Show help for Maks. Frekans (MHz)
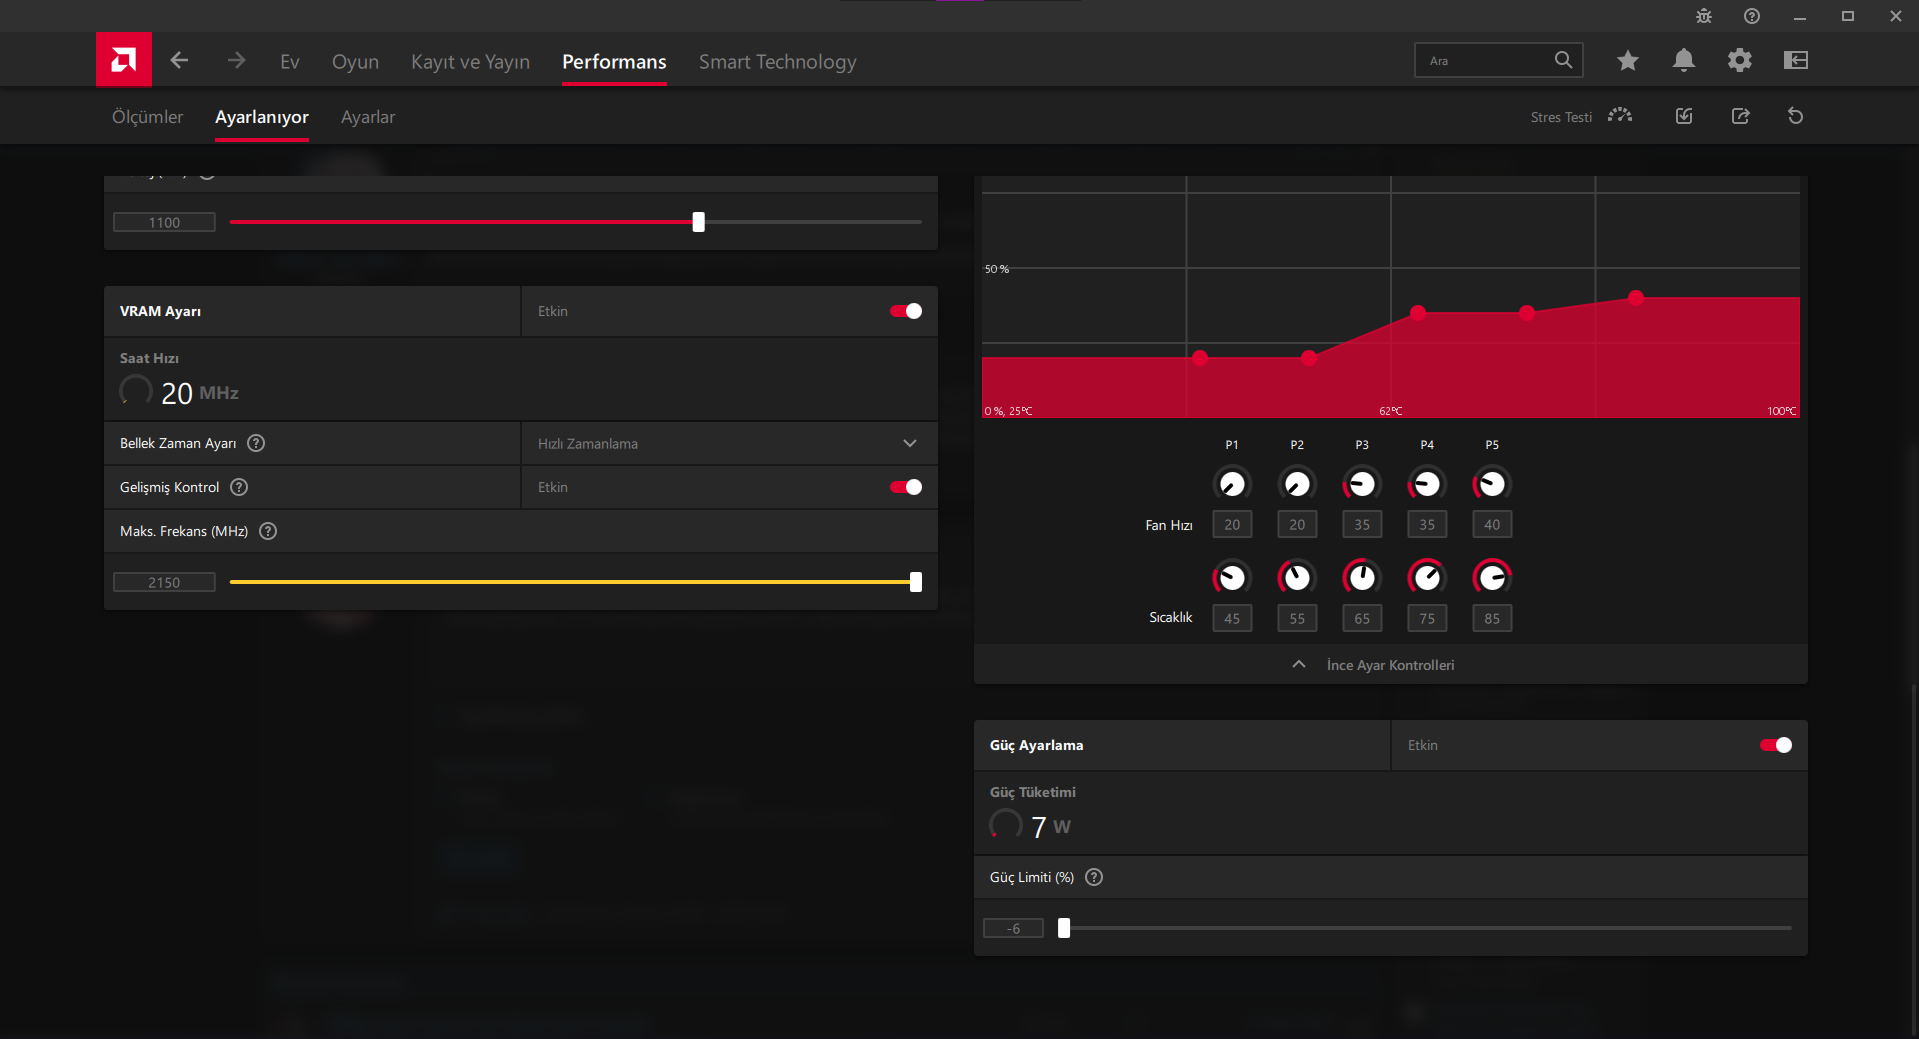The image size is (1919, 1039). click(x=268, y=531)
